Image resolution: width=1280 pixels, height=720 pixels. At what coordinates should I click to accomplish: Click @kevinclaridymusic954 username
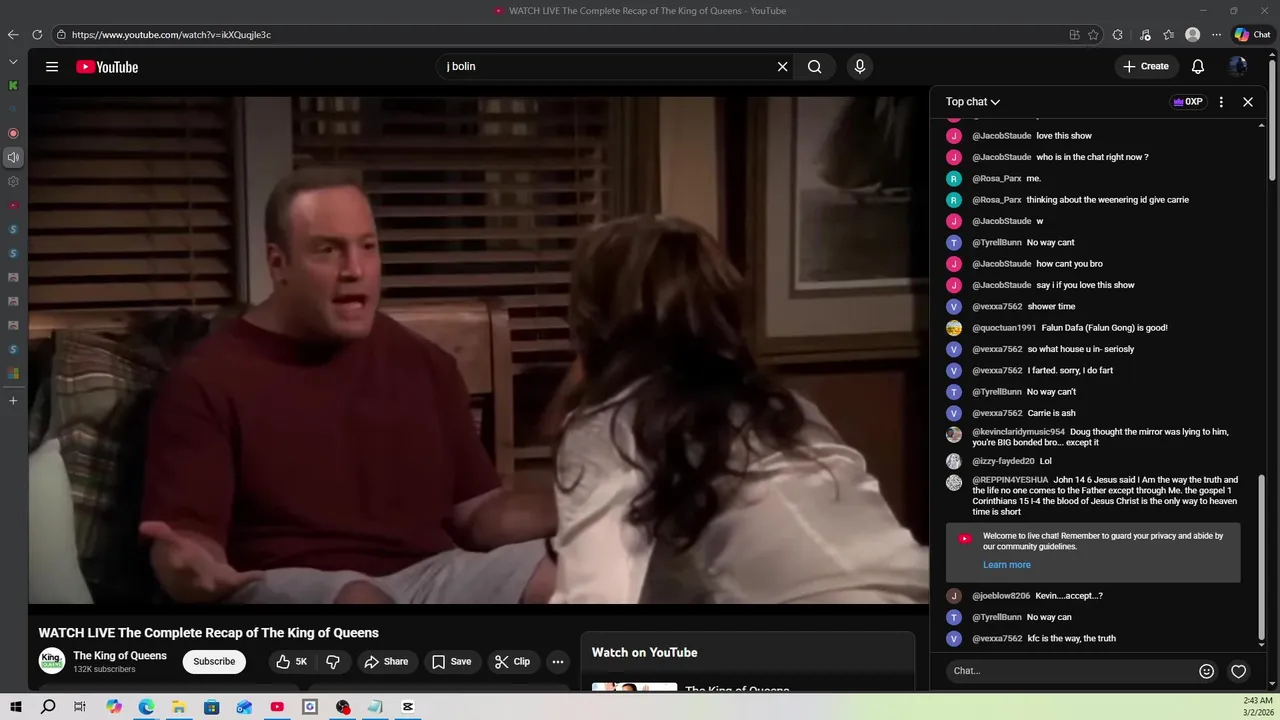pyautogui.click(x=1018, y=432)
